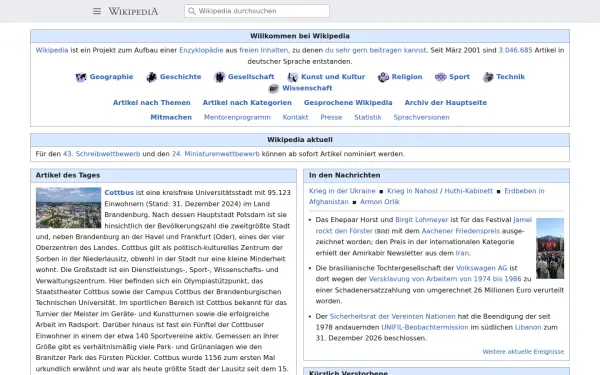Viewport: 600px width, 375px height.
Task: Open the Sprachversionen link
Action: point(422,117)
